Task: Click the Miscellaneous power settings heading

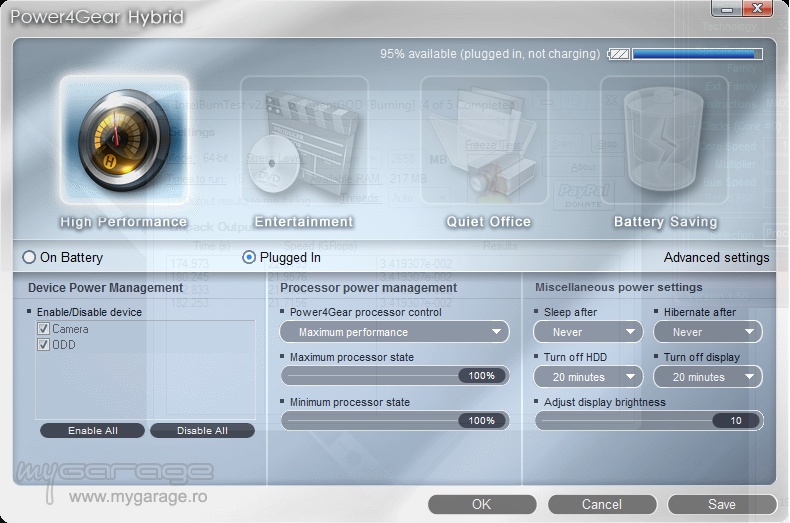Action: 619,287
